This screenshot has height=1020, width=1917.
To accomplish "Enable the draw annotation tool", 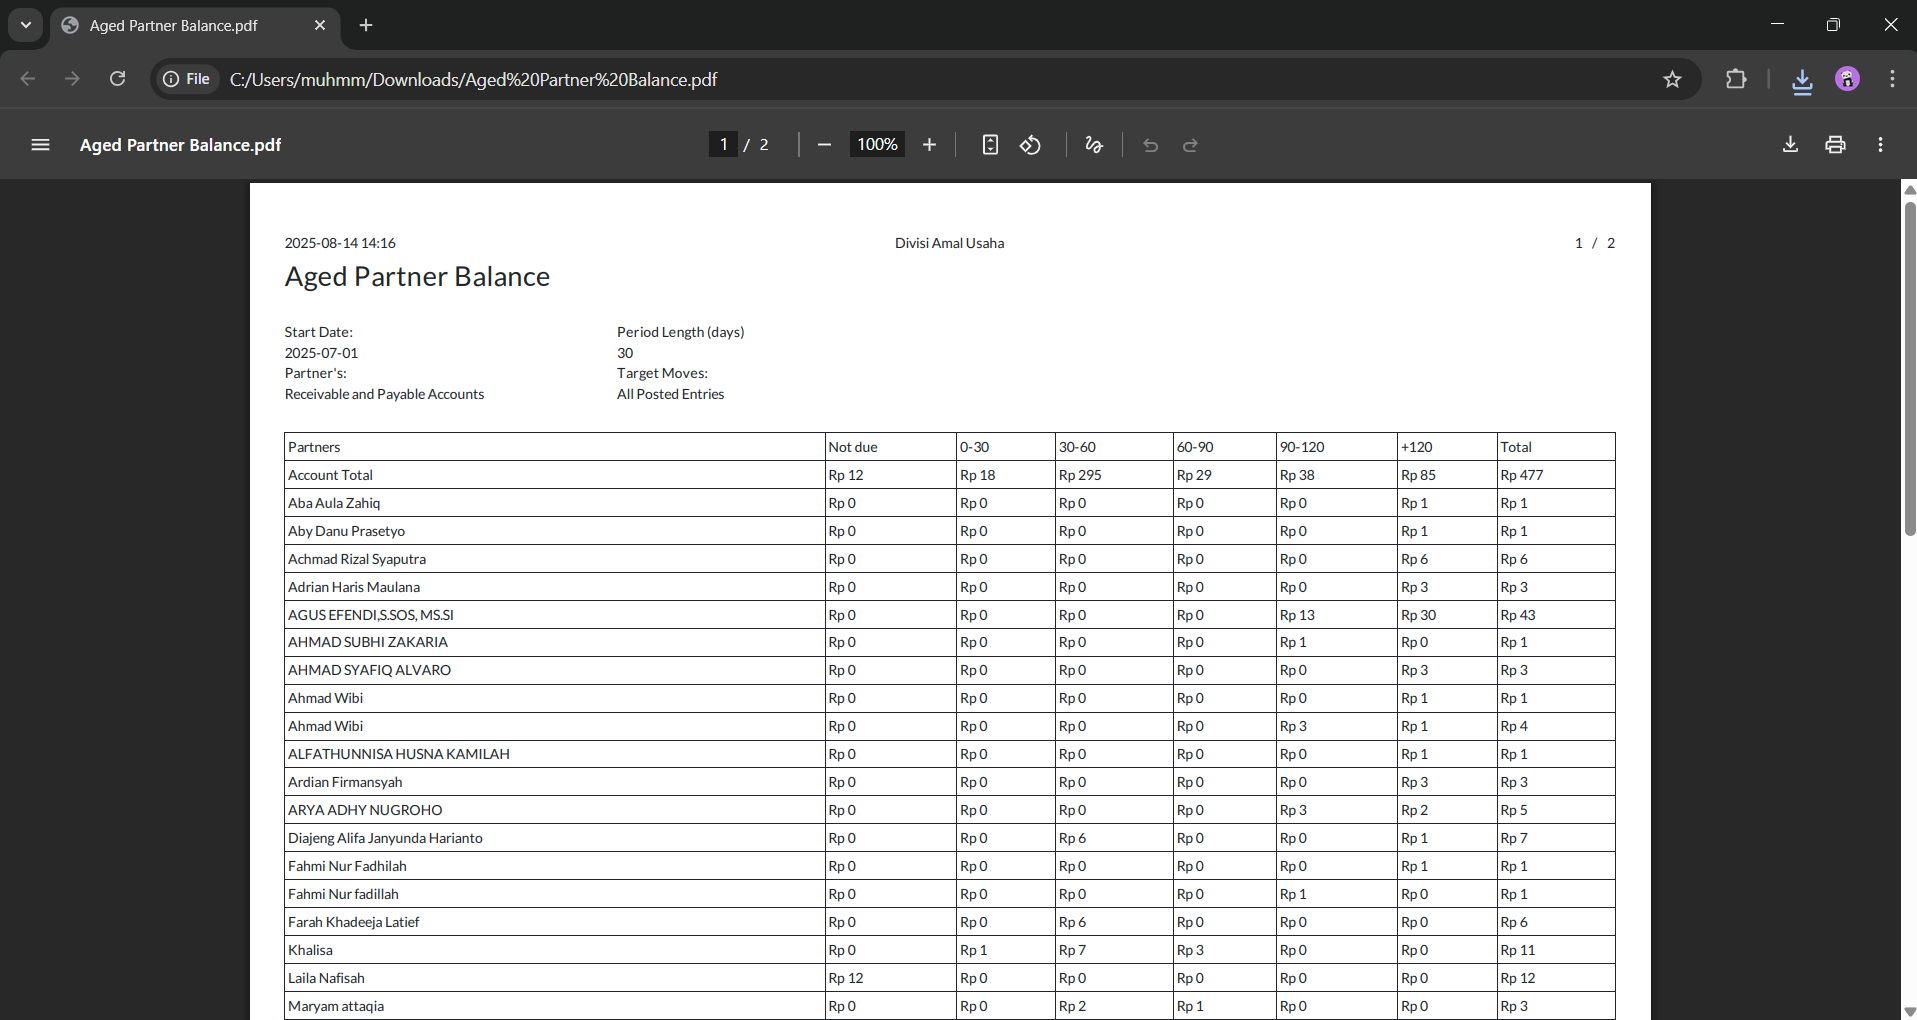I will click(x=1093, y=145).
